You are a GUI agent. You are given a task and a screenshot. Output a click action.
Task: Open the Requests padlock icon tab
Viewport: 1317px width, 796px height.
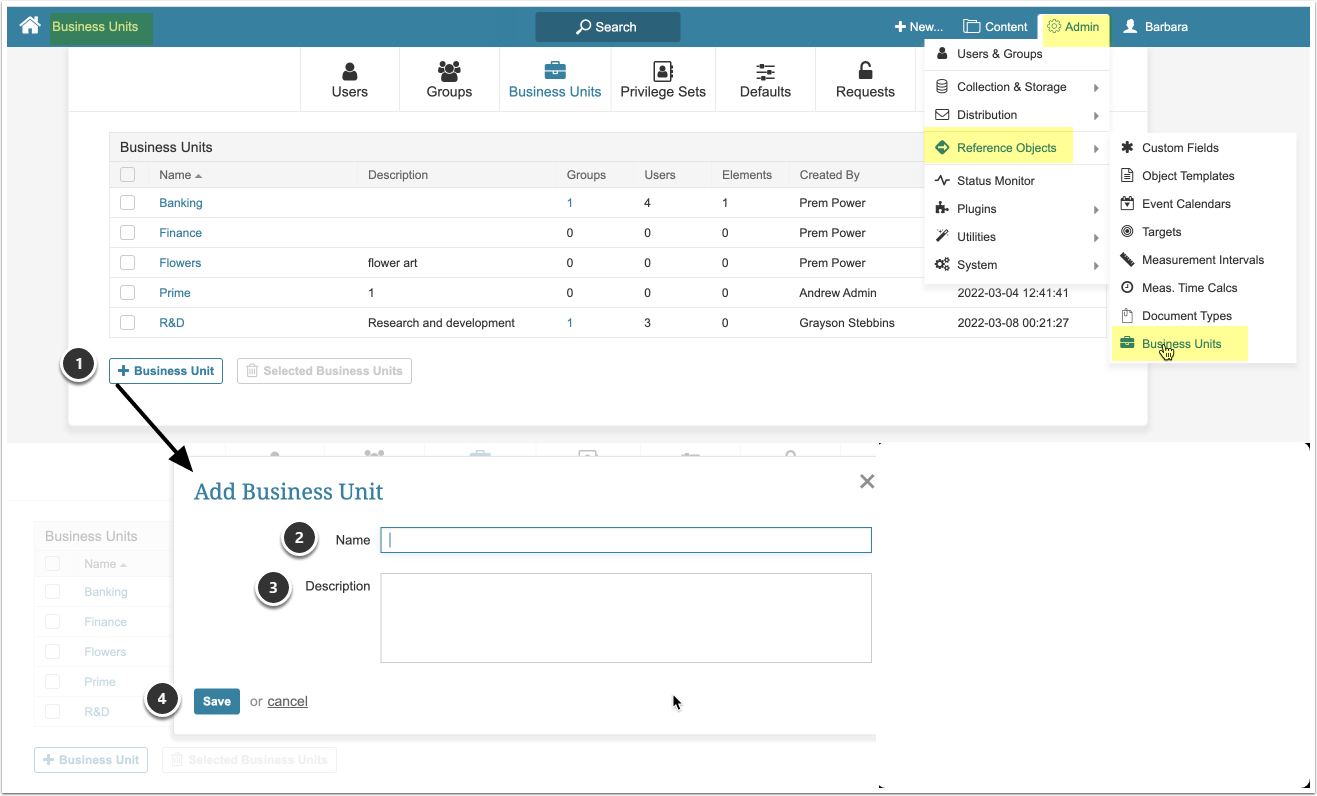click(865, 80)
